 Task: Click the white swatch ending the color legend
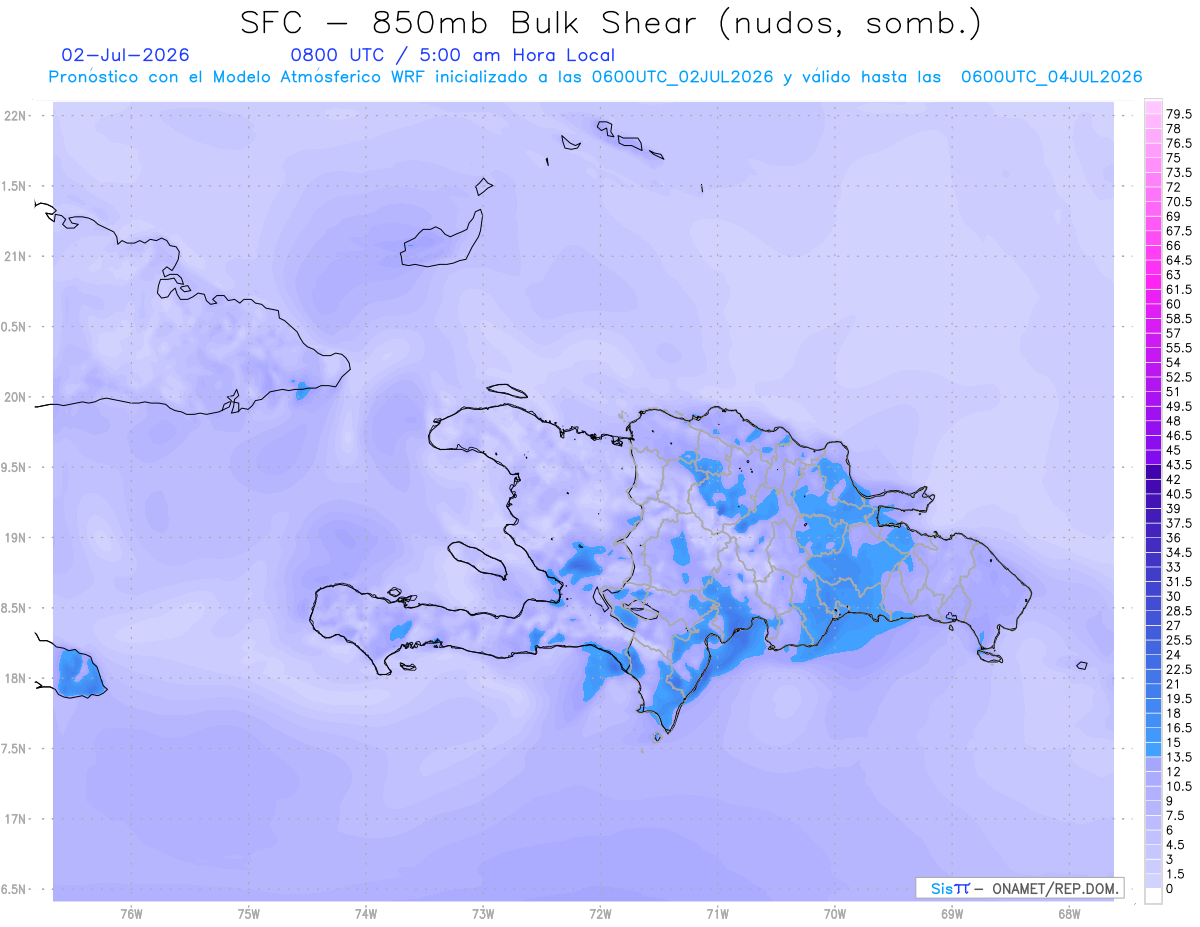(x=1153, y=896)
